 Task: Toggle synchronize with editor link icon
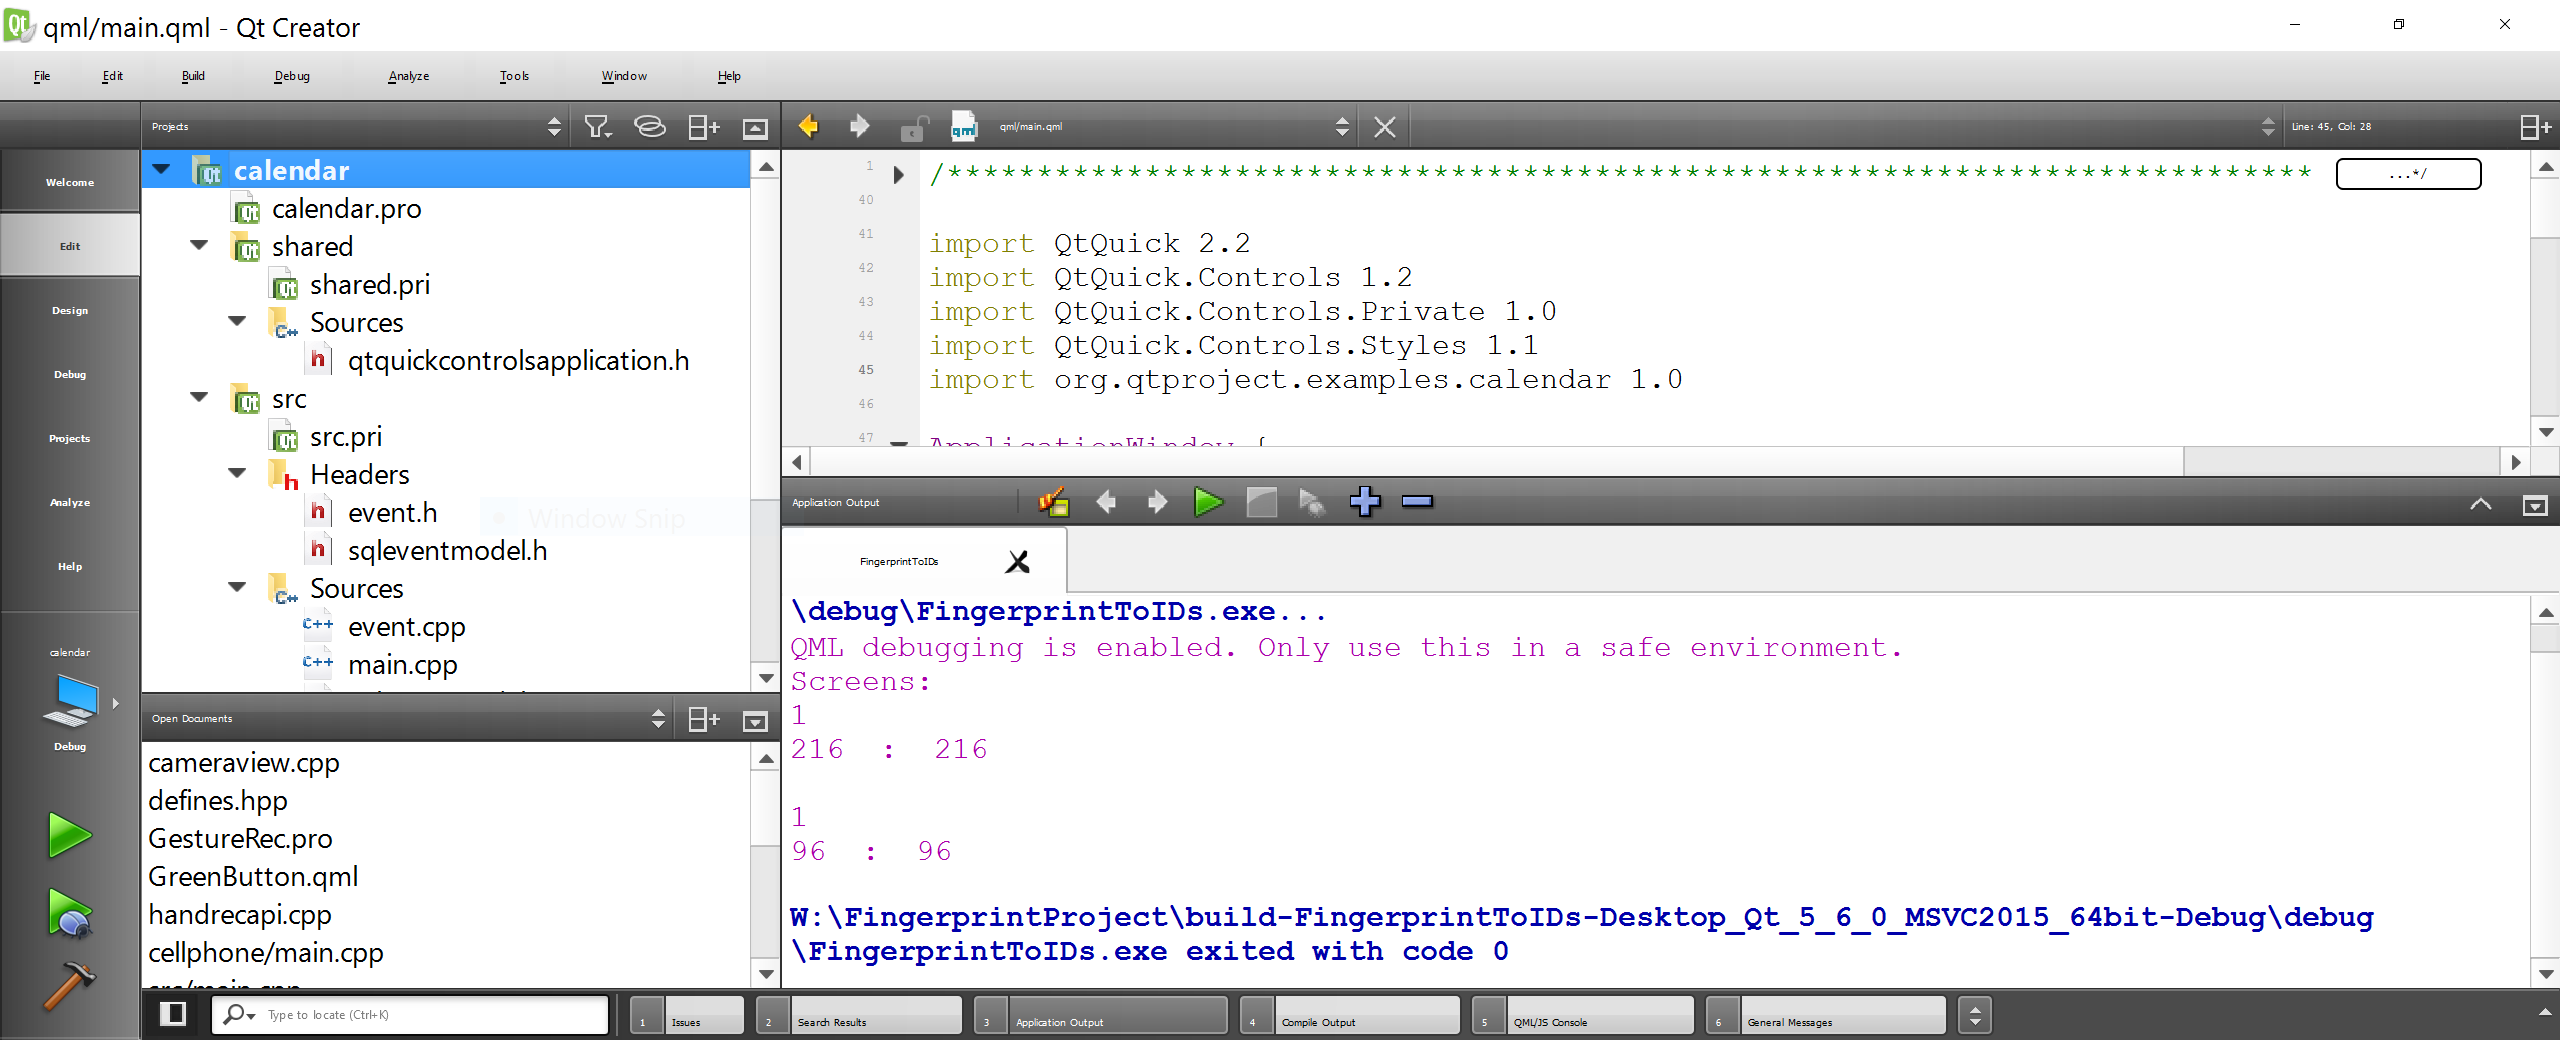[x=650, y=127]
